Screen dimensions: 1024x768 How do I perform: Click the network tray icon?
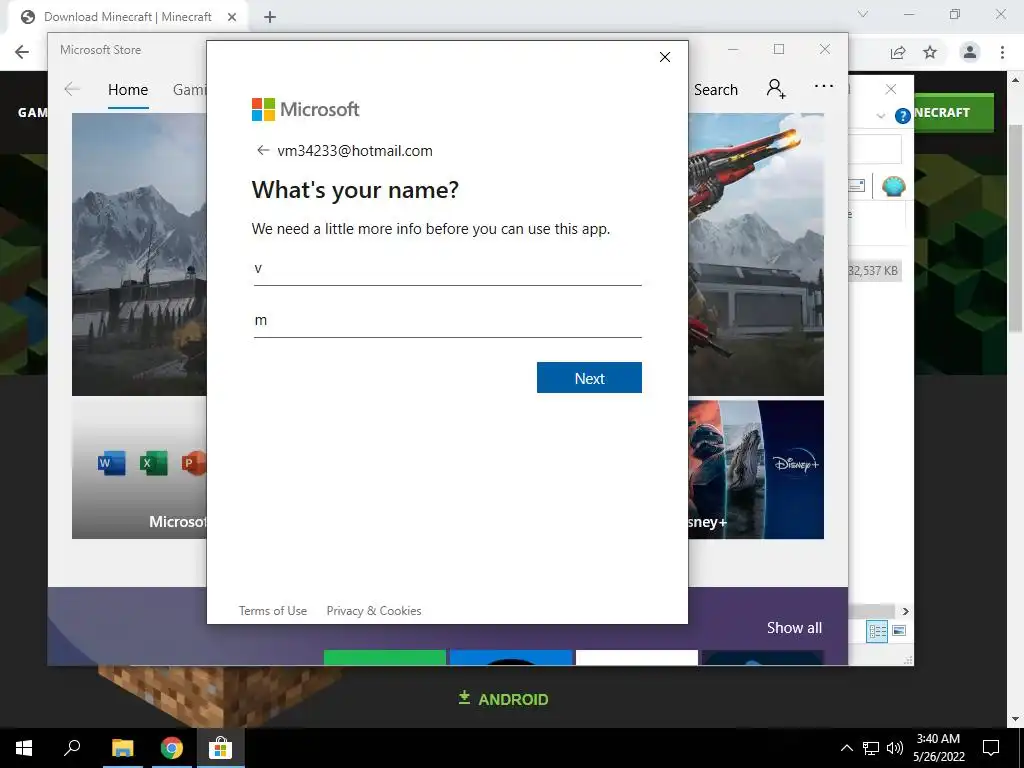click(871, 748)
